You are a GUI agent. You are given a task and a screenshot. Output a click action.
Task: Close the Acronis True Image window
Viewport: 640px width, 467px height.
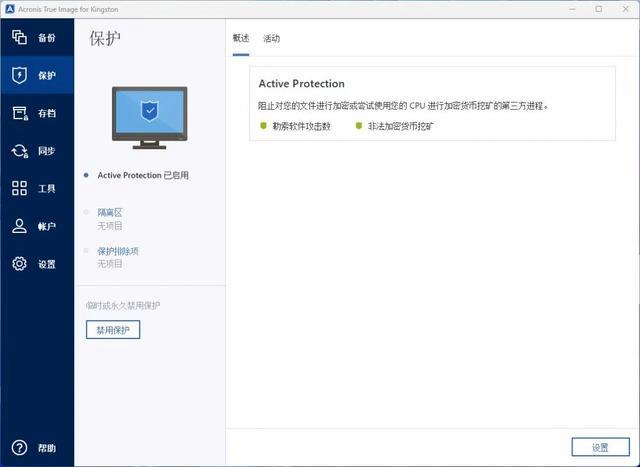coord(625,9)
